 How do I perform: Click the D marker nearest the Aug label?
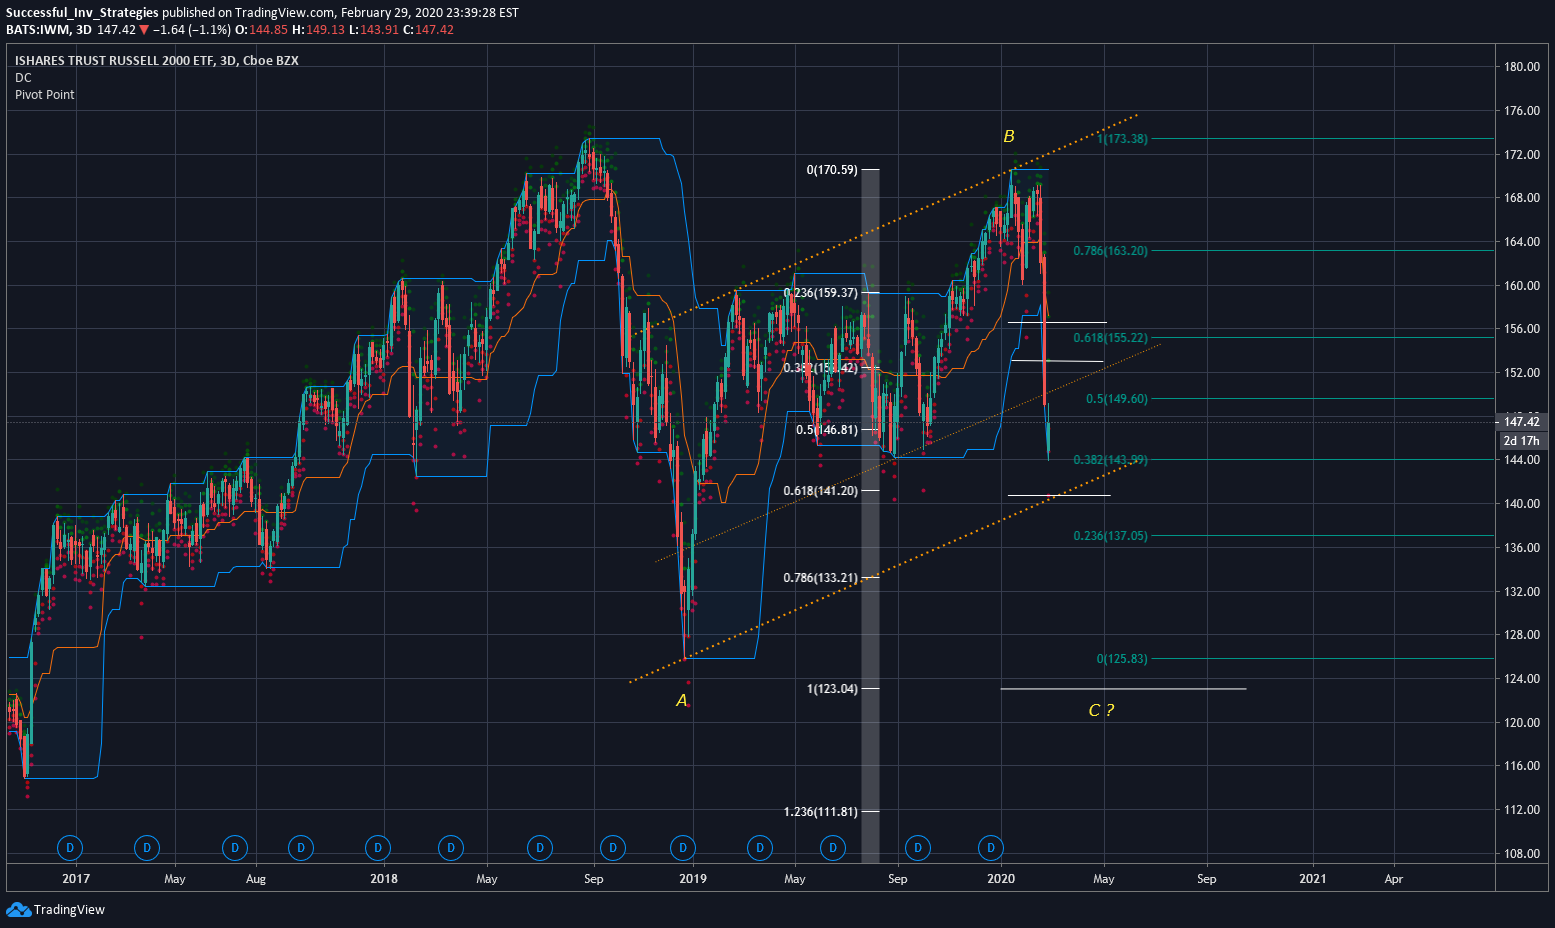point(235,848)
